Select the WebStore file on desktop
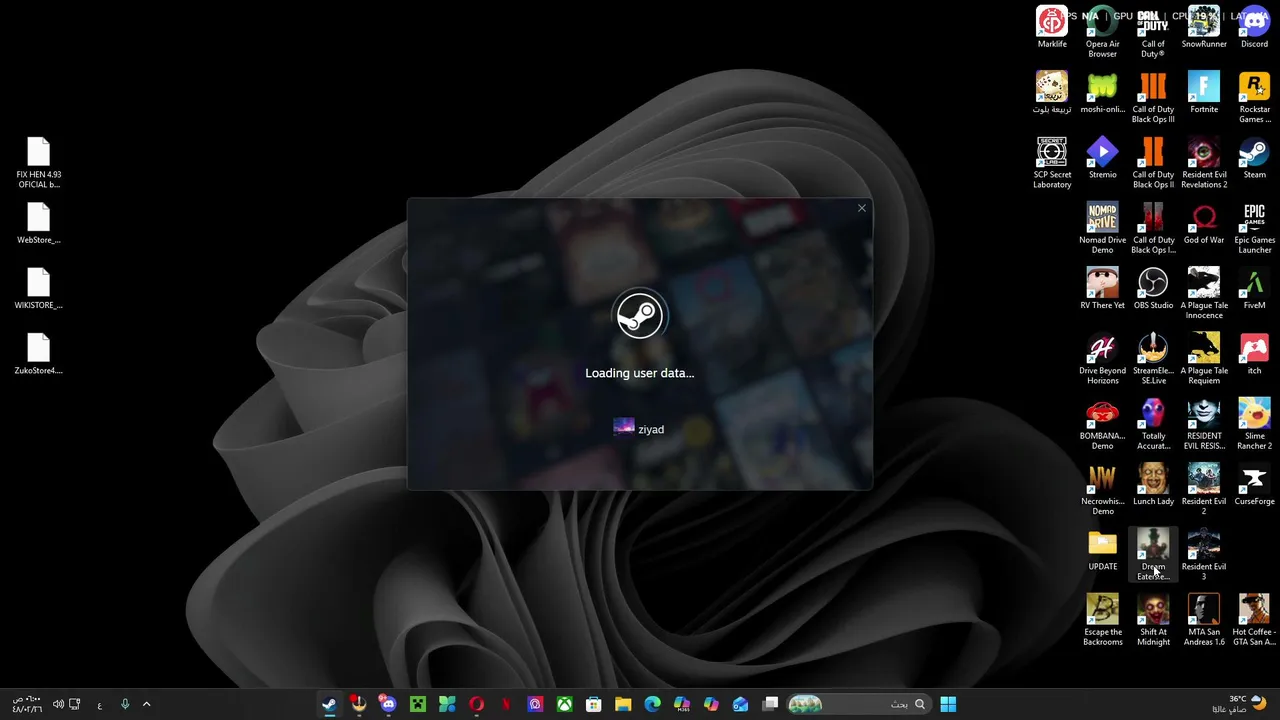This screenshot has width=1280, height=720. coord(39,224)
